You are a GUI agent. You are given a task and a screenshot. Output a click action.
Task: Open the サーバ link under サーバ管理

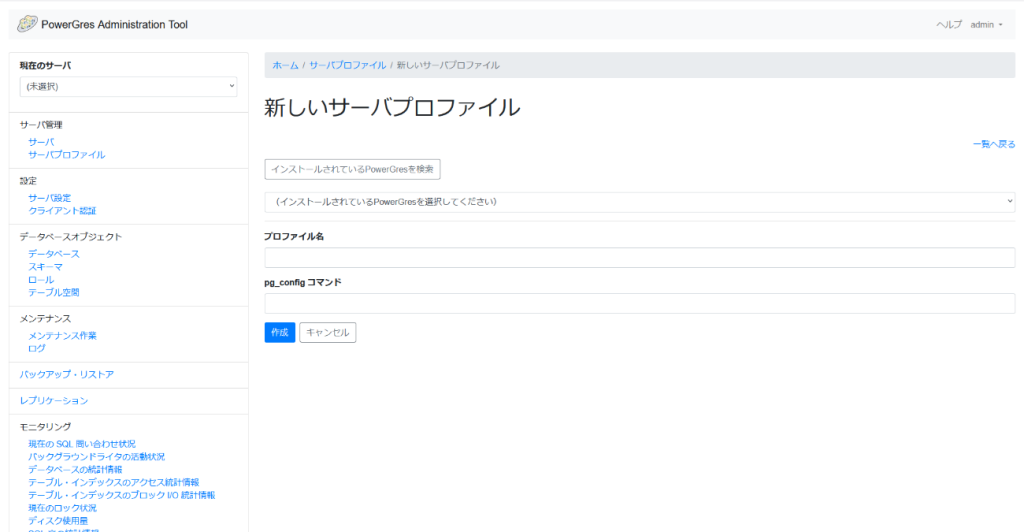point(41,142)
